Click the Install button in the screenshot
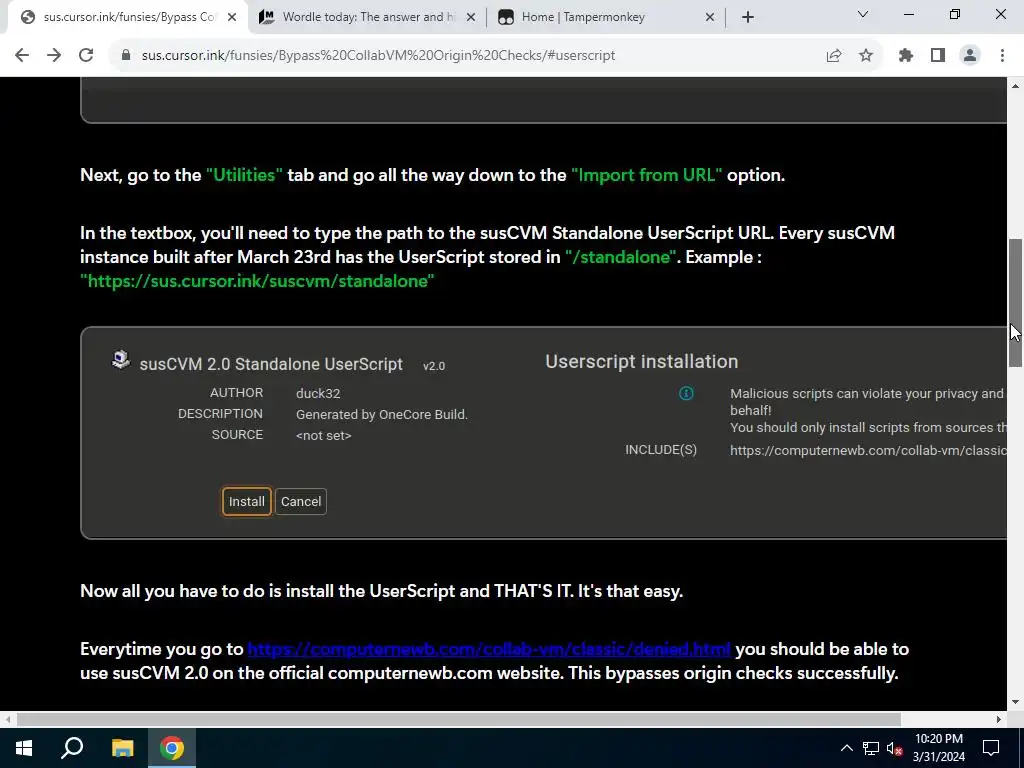 pyautogui.click(x=246, y=502)
